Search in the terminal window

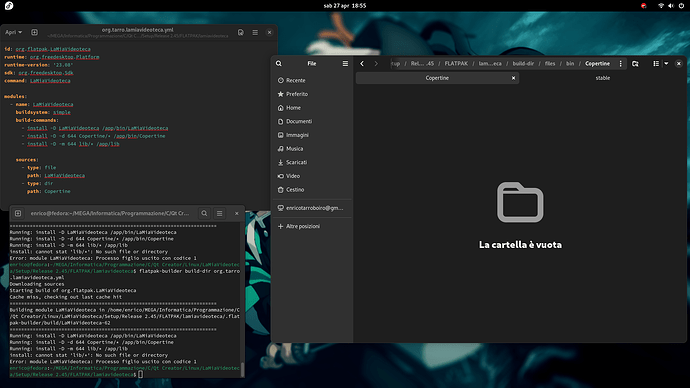point(204,213)
